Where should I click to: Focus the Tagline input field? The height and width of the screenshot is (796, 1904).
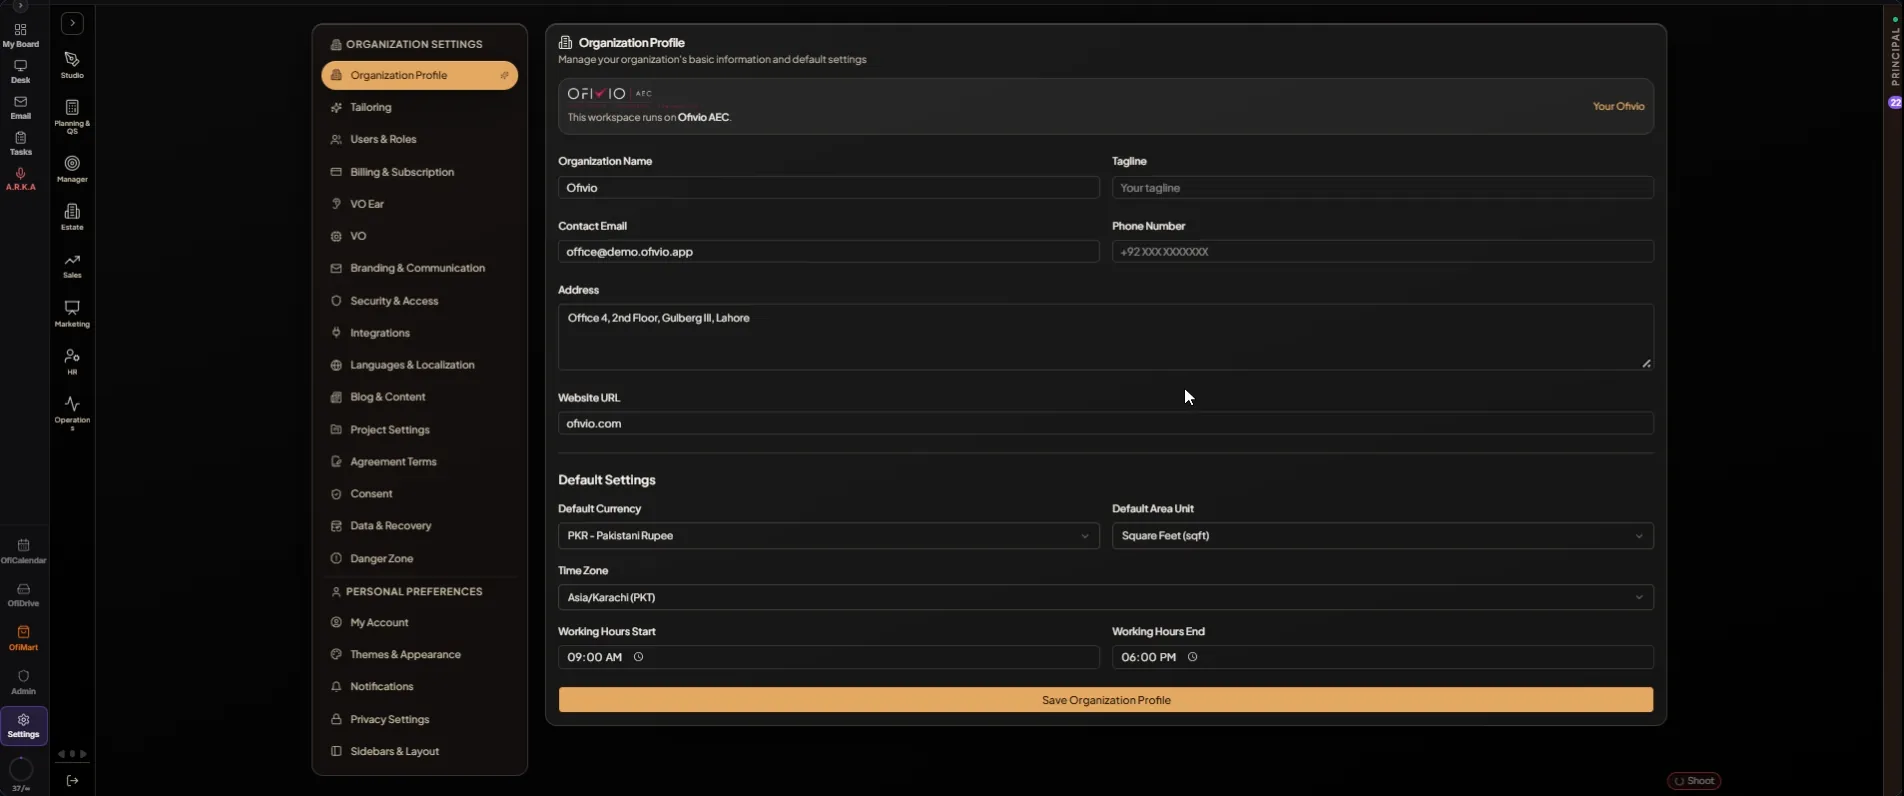pos(1382,188)
